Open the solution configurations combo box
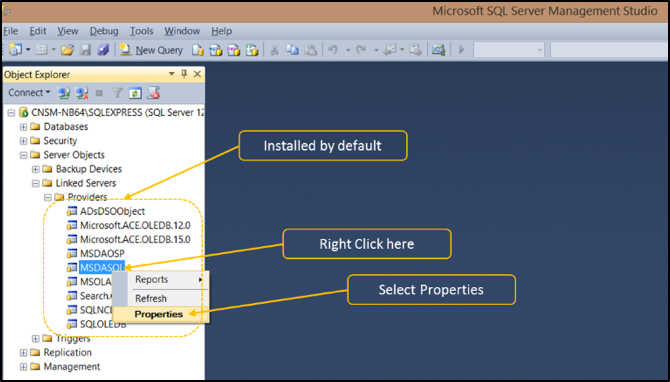This screenshot has height=382, width=670. [508, 50]
